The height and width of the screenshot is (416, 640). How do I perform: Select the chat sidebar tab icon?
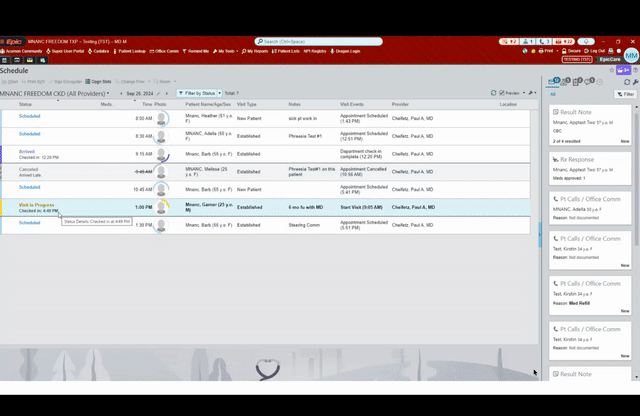click(x=589, y=82)
